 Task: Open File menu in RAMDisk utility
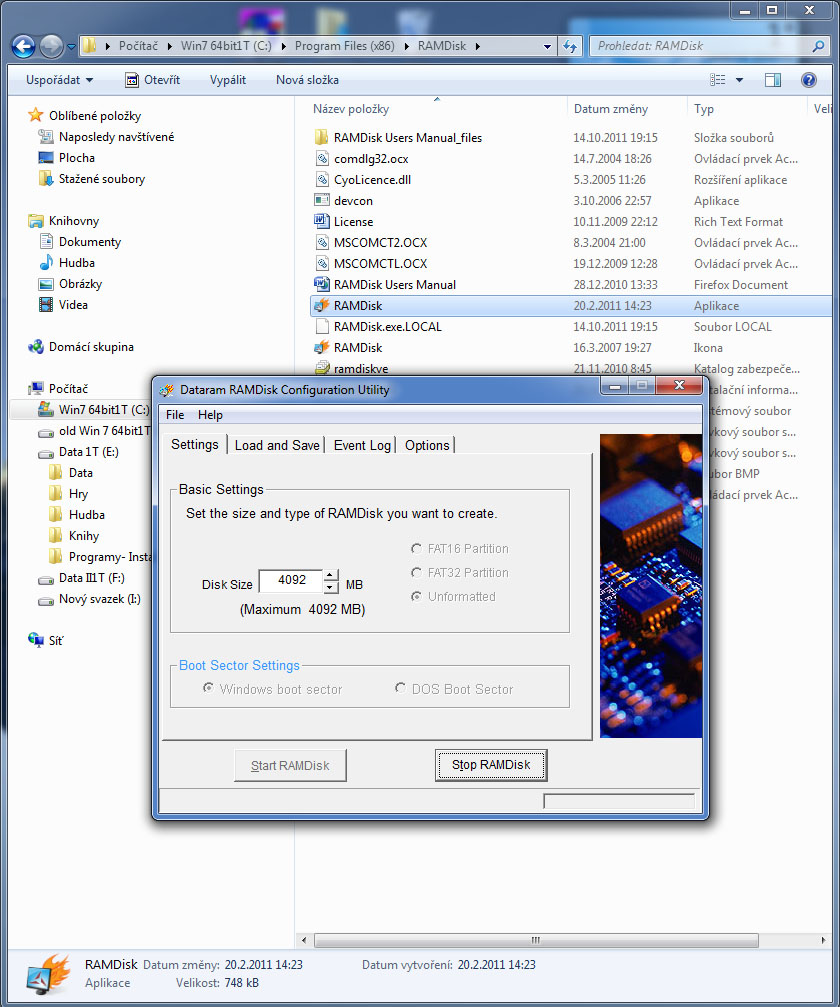[x=175, y=415]
